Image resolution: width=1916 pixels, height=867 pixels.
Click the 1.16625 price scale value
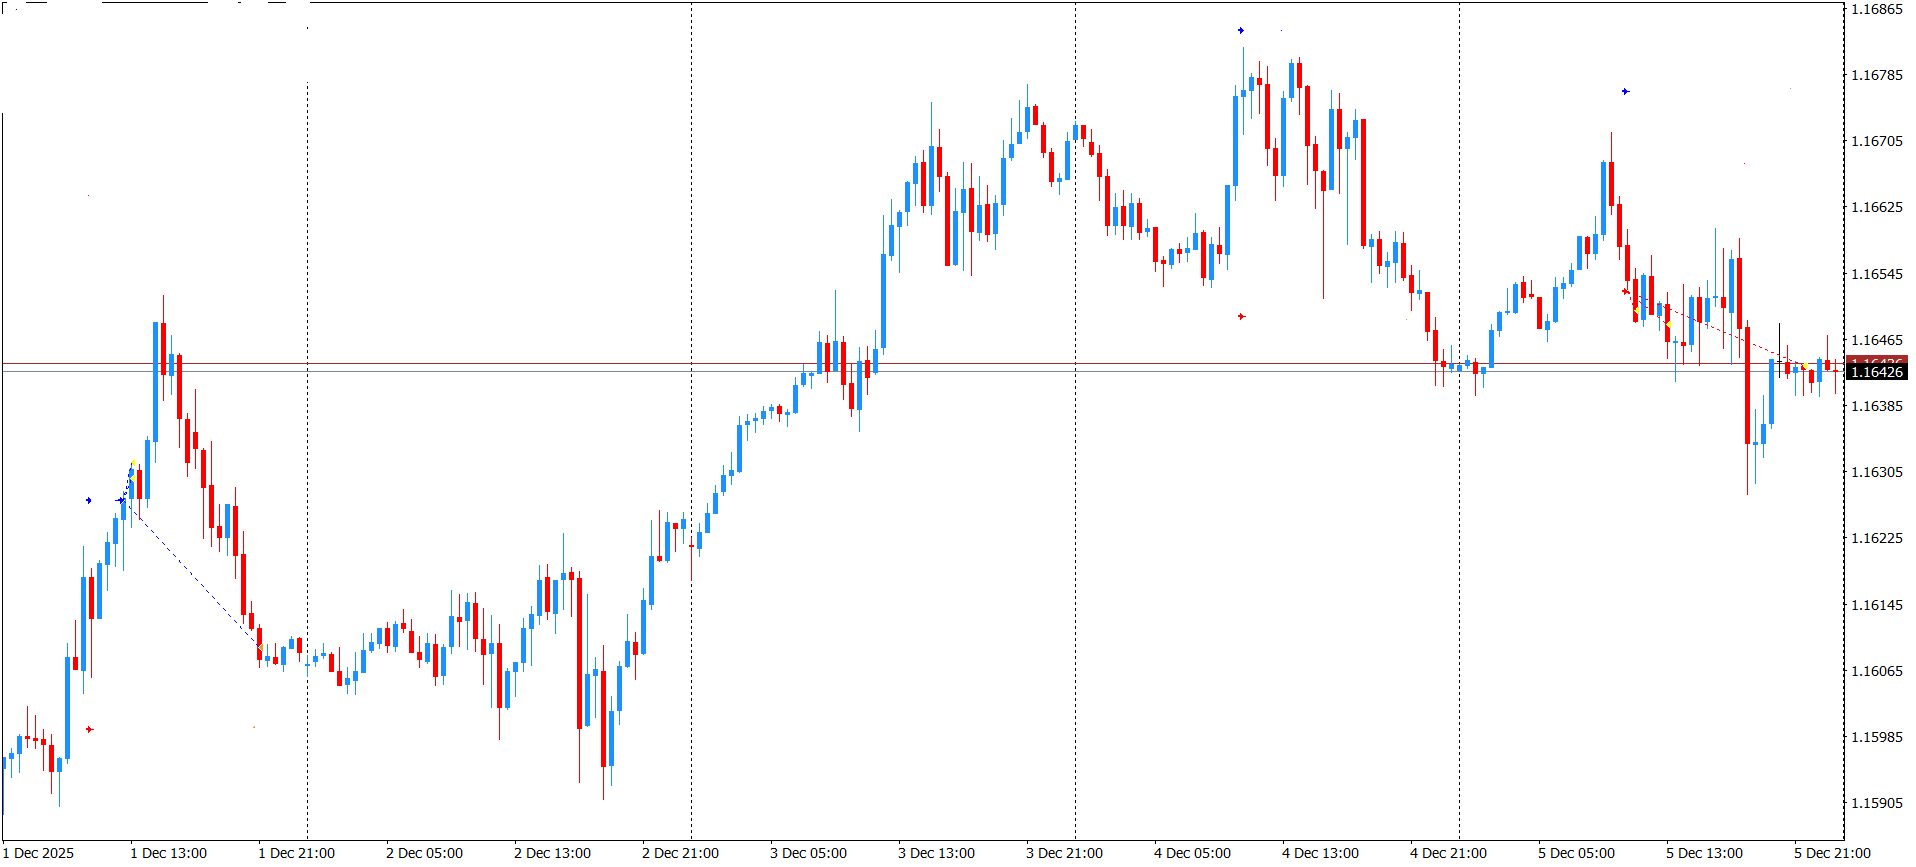(1877, 207)
